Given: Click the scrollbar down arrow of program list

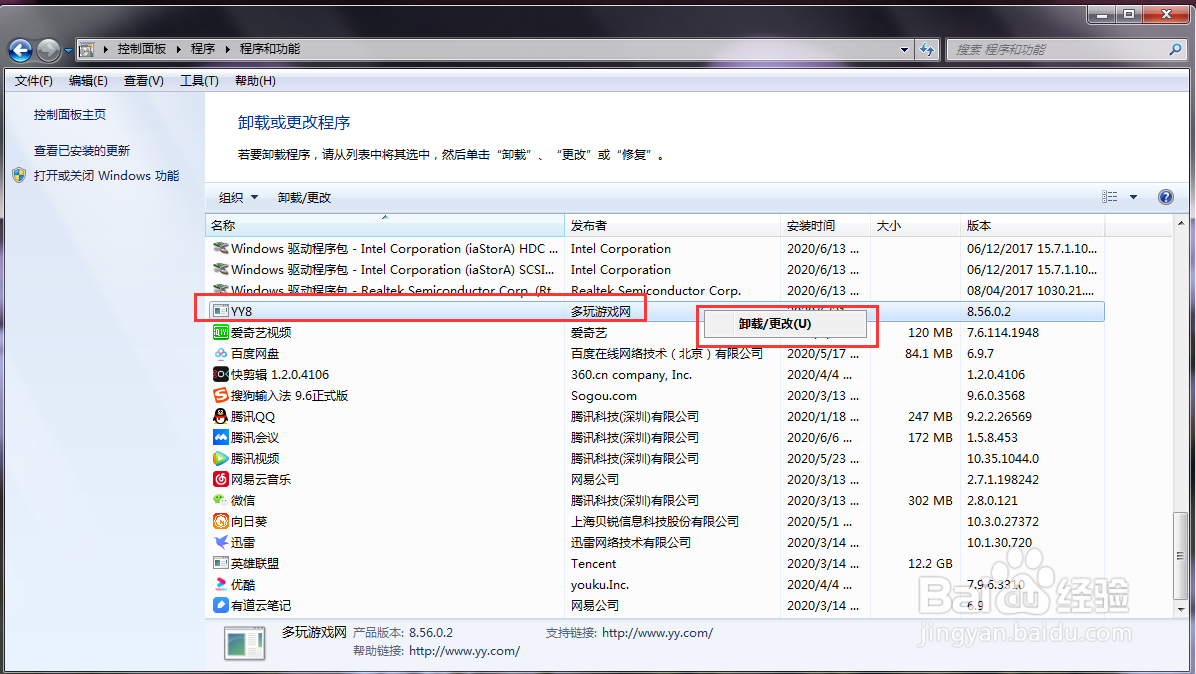Looking at the screenshot, I should 1181,609.
